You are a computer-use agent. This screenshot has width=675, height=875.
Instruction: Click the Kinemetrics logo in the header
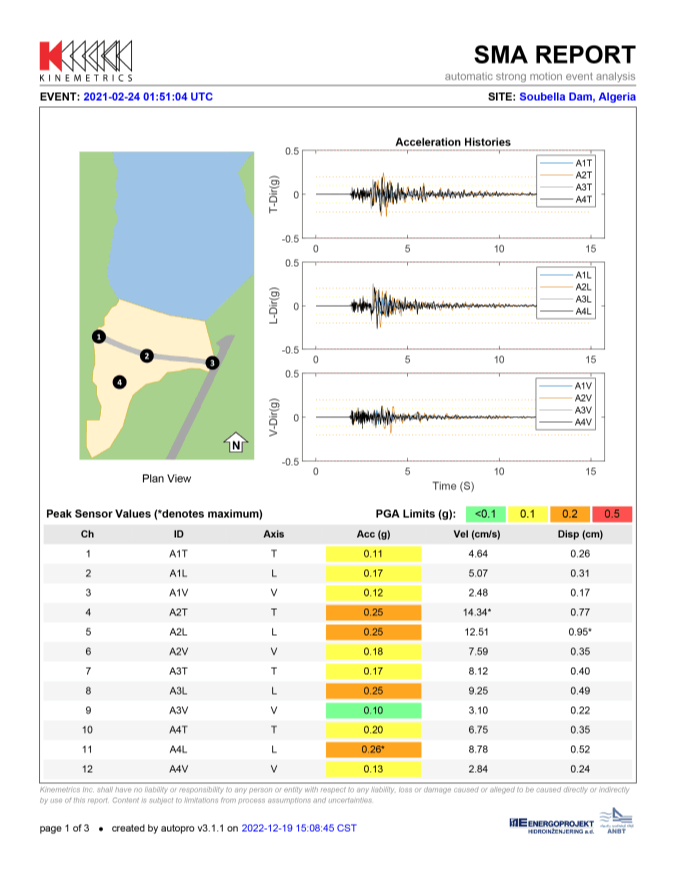[x=85, y=60]
